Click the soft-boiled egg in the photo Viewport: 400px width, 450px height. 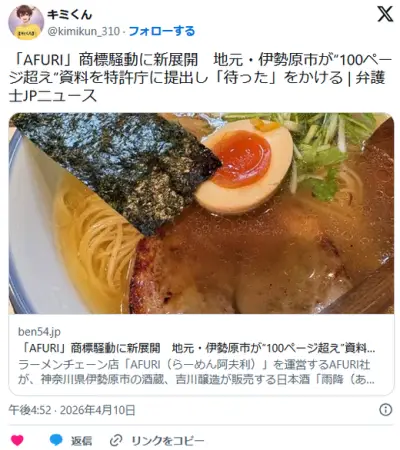(244, 165)
